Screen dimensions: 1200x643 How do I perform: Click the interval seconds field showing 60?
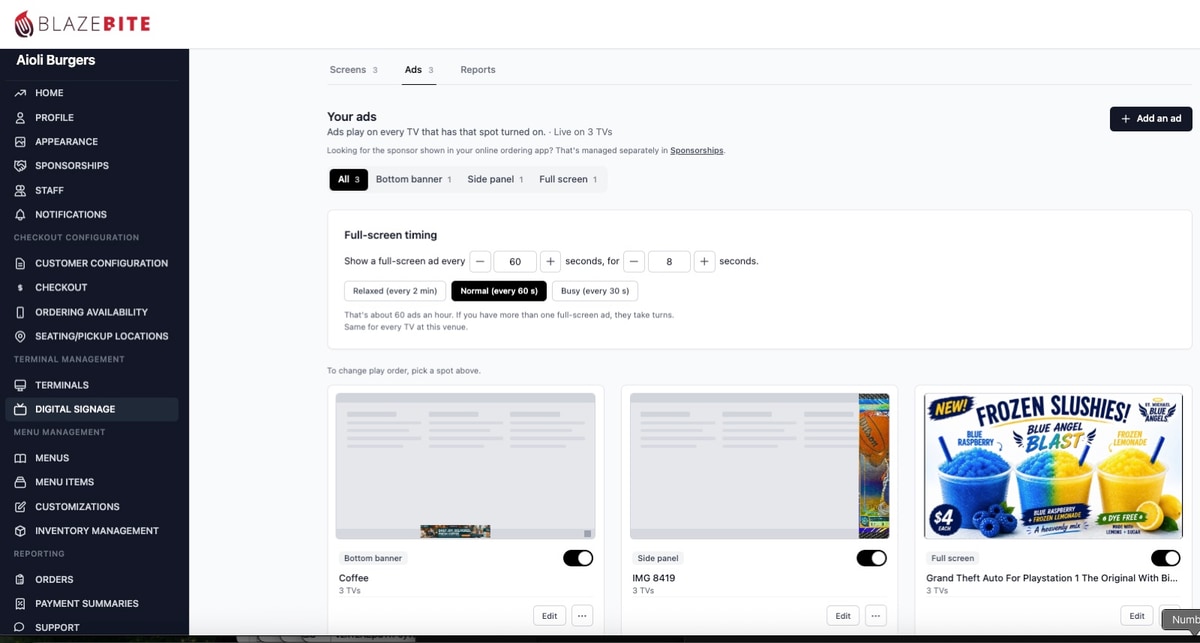point(515,261)
